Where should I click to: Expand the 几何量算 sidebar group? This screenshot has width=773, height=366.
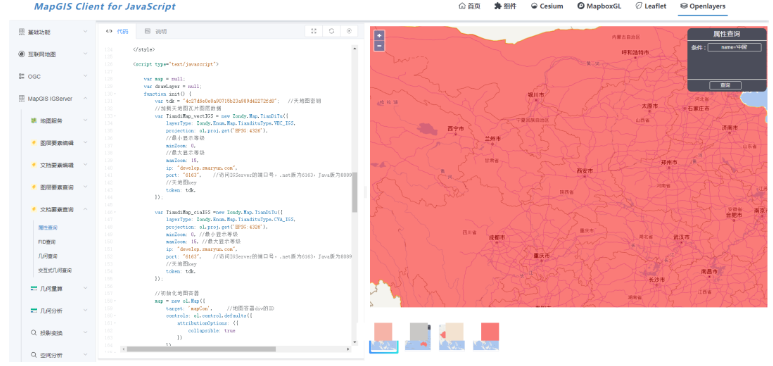[59, 289]
